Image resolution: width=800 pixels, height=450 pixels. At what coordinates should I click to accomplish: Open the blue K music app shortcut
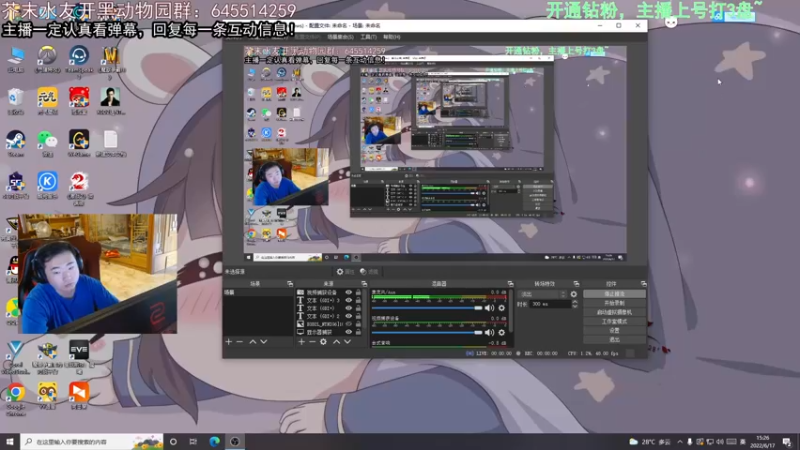pyautogui.click(x=47, y=184)
